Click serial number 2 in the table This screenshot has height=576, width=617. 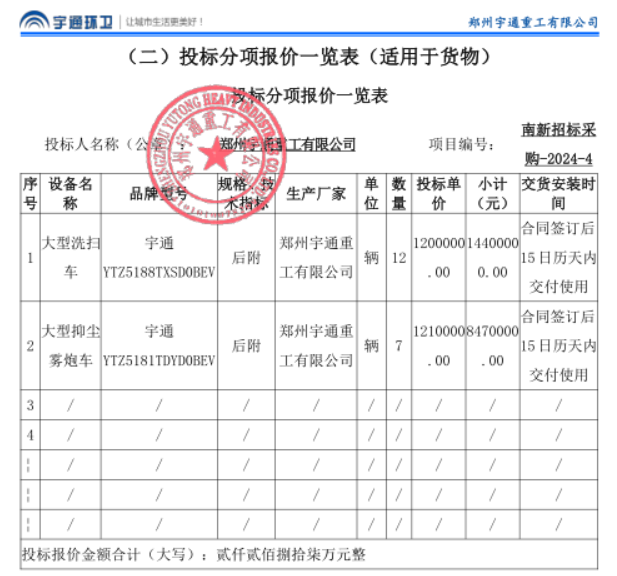30,346
